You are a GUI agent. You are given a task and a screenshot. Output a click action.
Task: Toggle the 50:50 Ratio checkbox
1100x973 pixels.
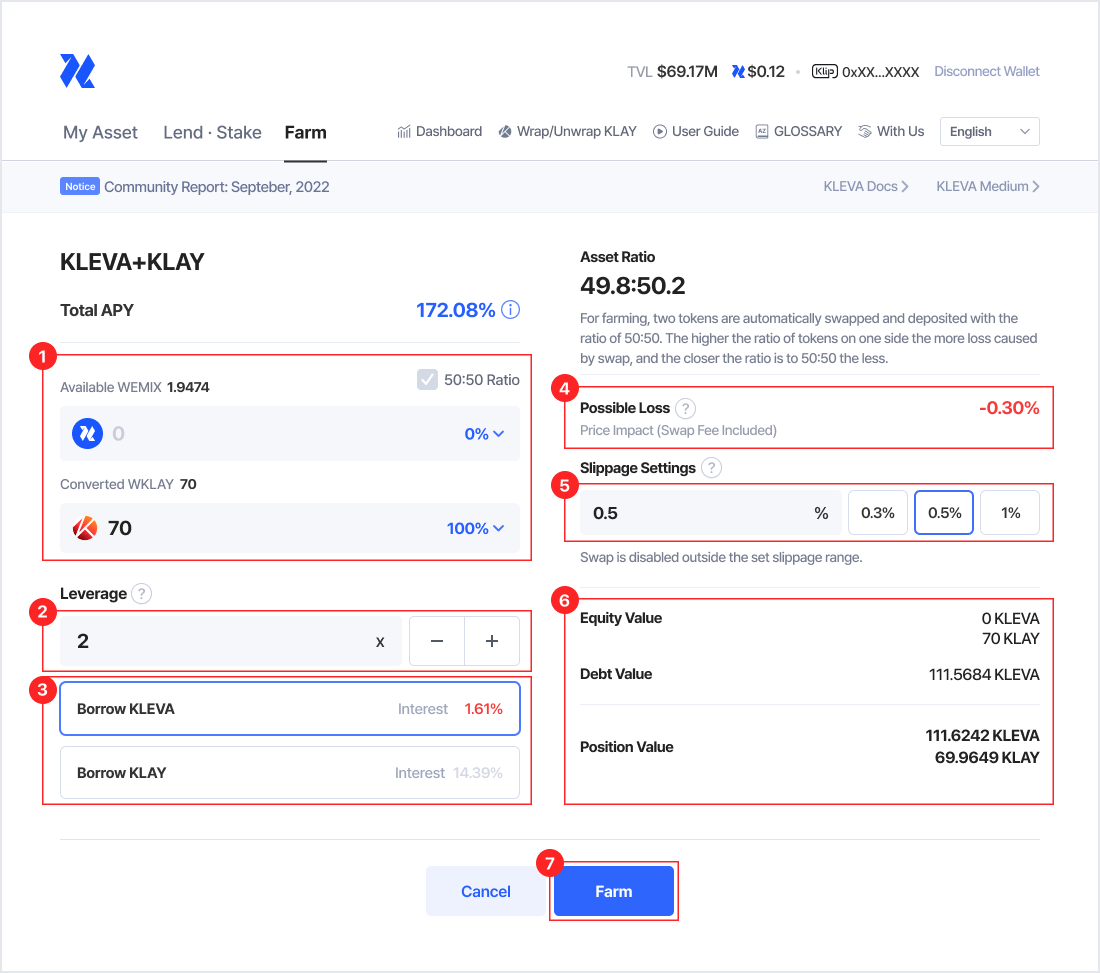(428, 380)
